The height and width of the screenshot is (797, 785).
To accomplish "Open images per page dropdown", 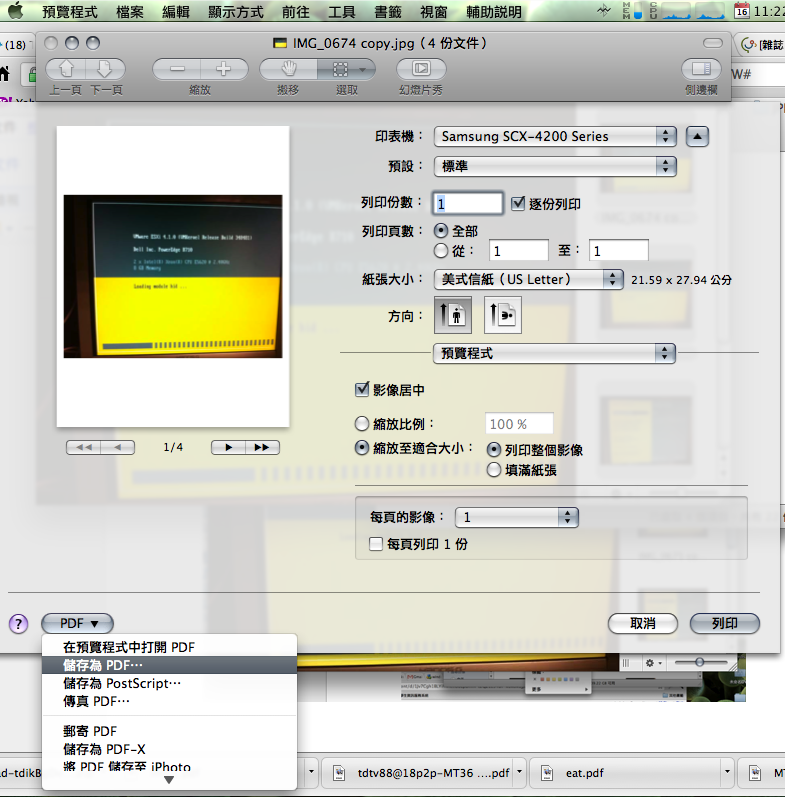I will point(517,517).
